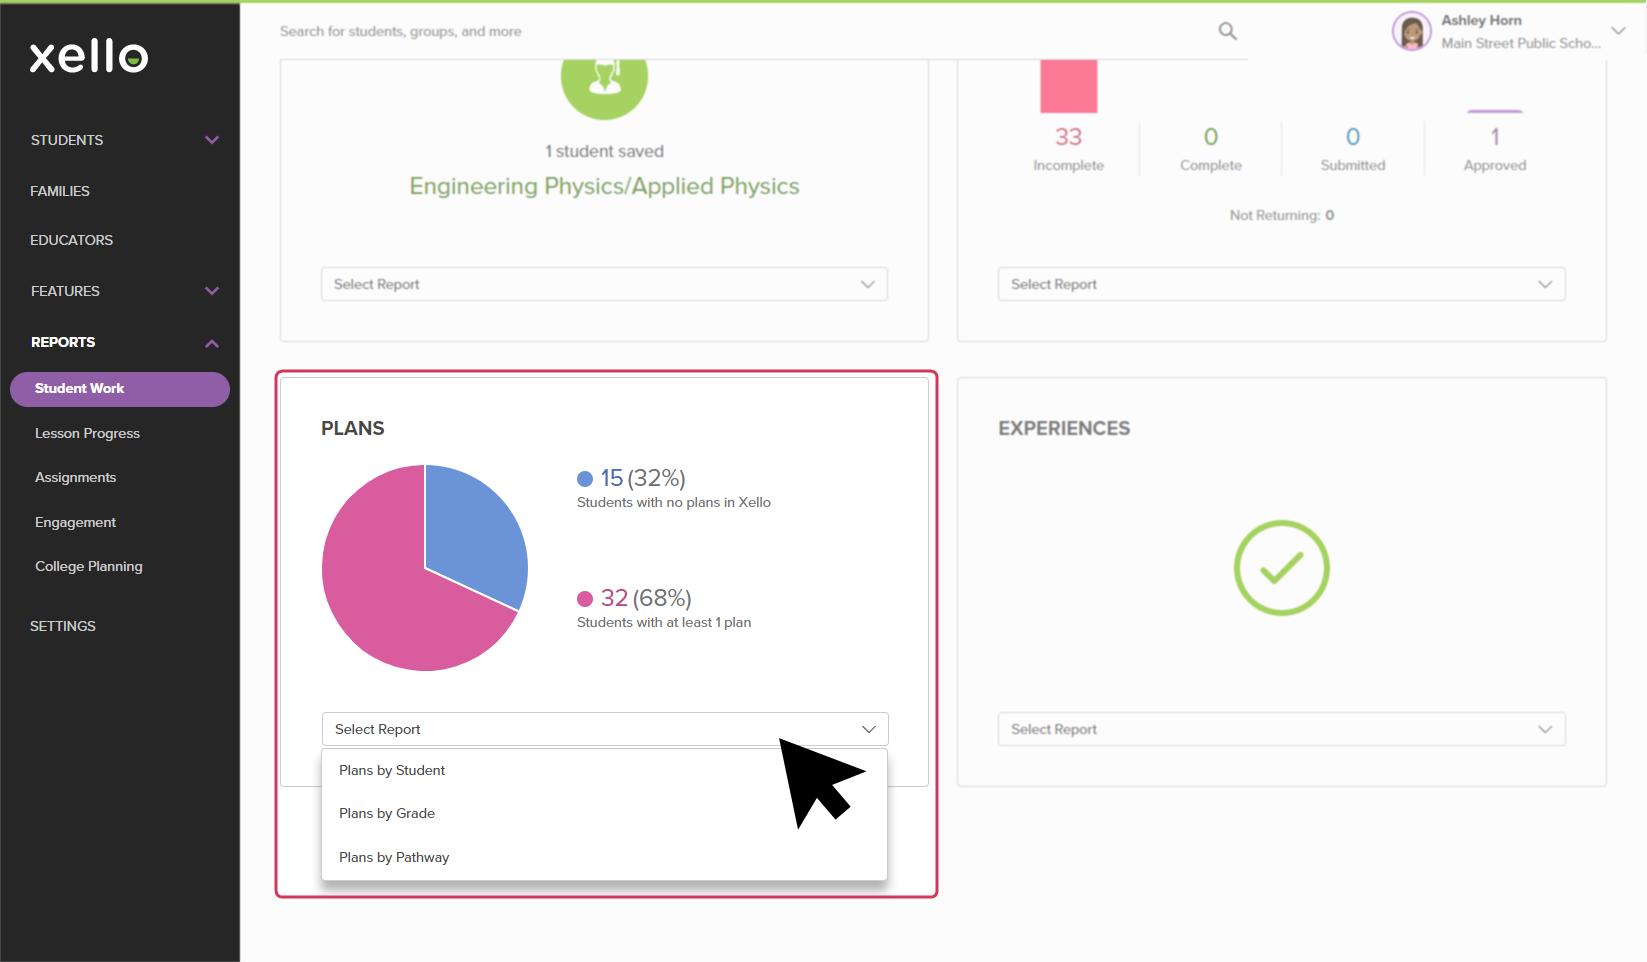Viewport: 1647px width, 962px height.
Task: Click the pink at-least-one-plan legend dot
Action: pyautogui.click(x=585, y=599)
